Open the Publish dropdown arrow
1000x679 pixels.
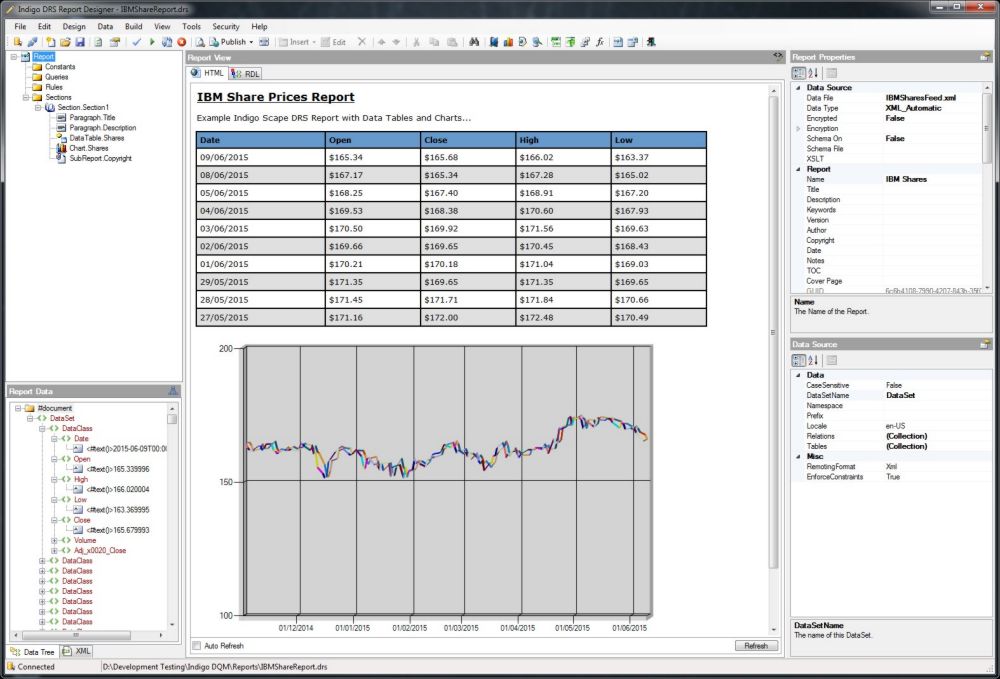point(250,43)
